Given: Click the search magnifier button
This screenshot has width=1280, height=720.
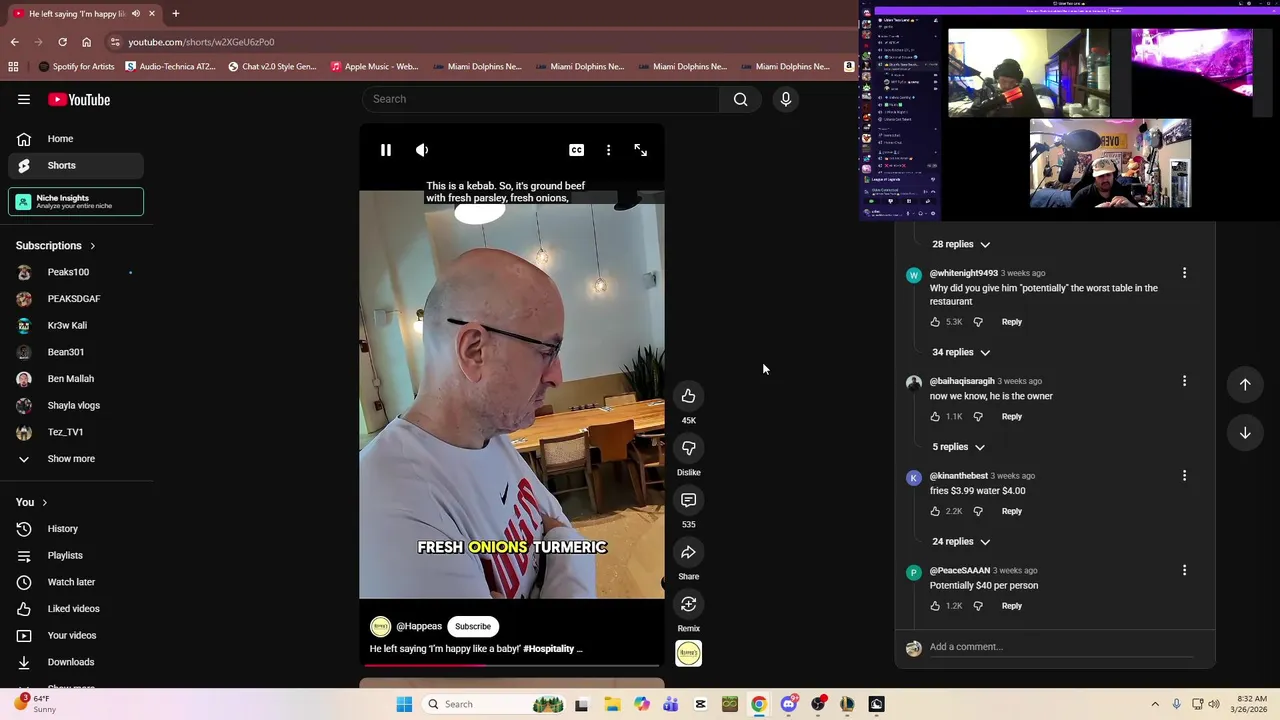Looking at the screenshot, I should point(740,99).
